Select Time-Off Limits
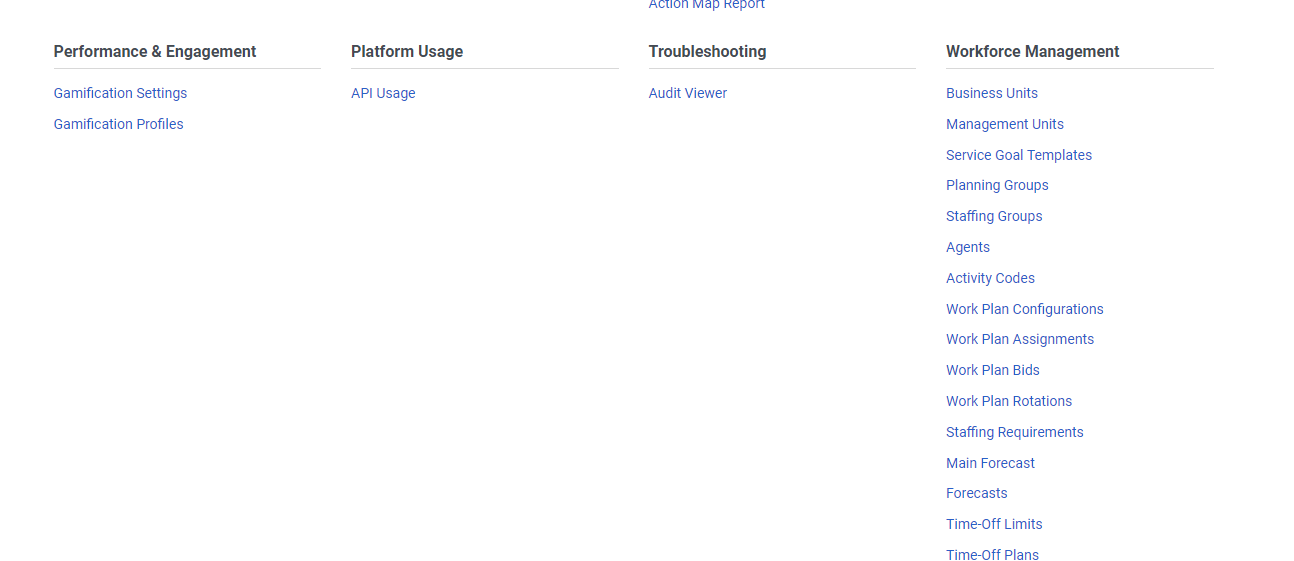This screenshot has height=561, width=1294. tap(994, 524)
